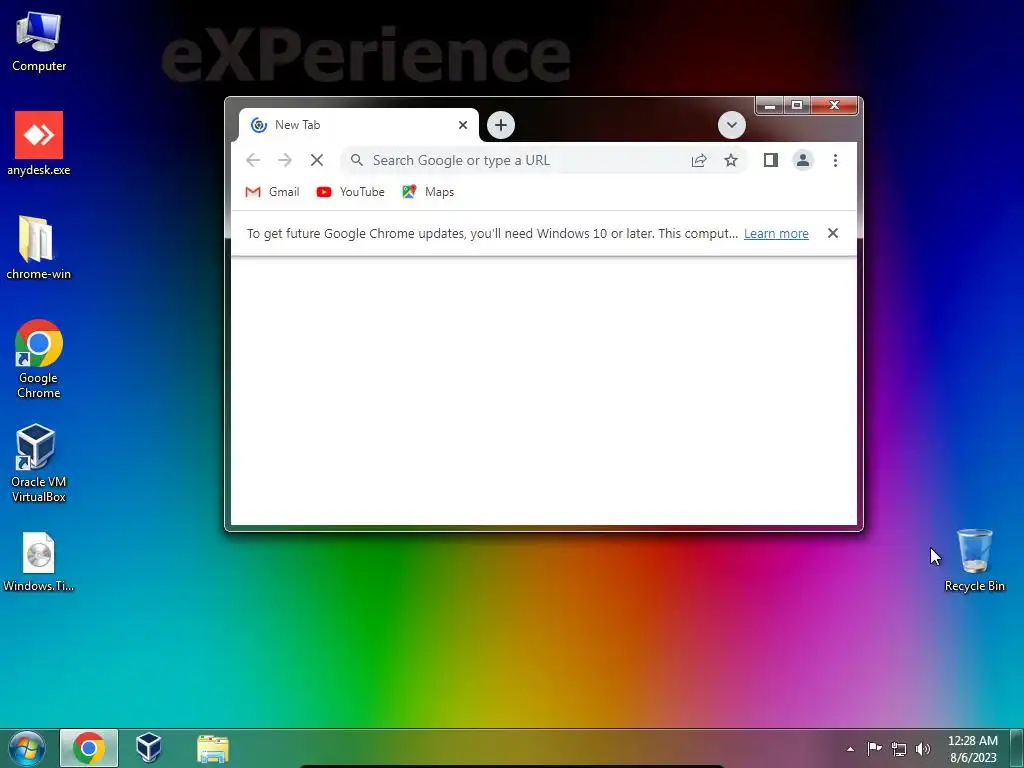
Task: Select the New Tab tab
Action: click(x=358, y=125)
